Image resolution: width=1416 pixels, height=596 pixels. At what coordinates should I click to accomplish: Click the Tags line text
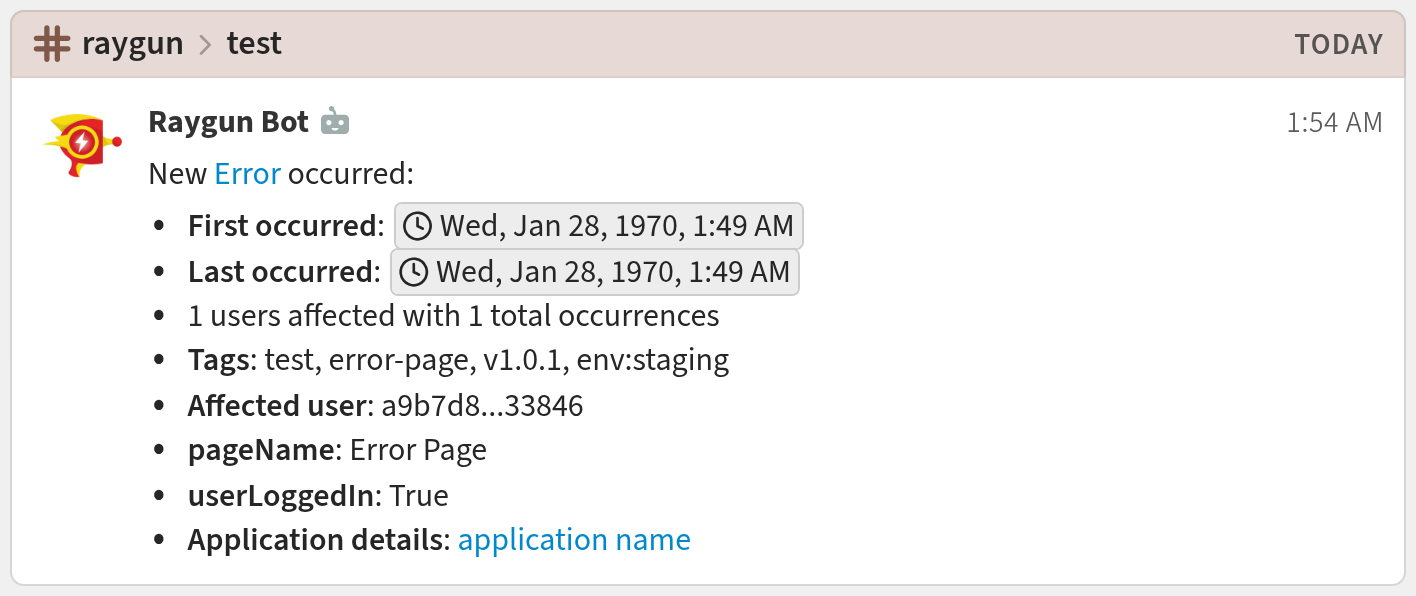pyautogui.click(x=458, y=360)
